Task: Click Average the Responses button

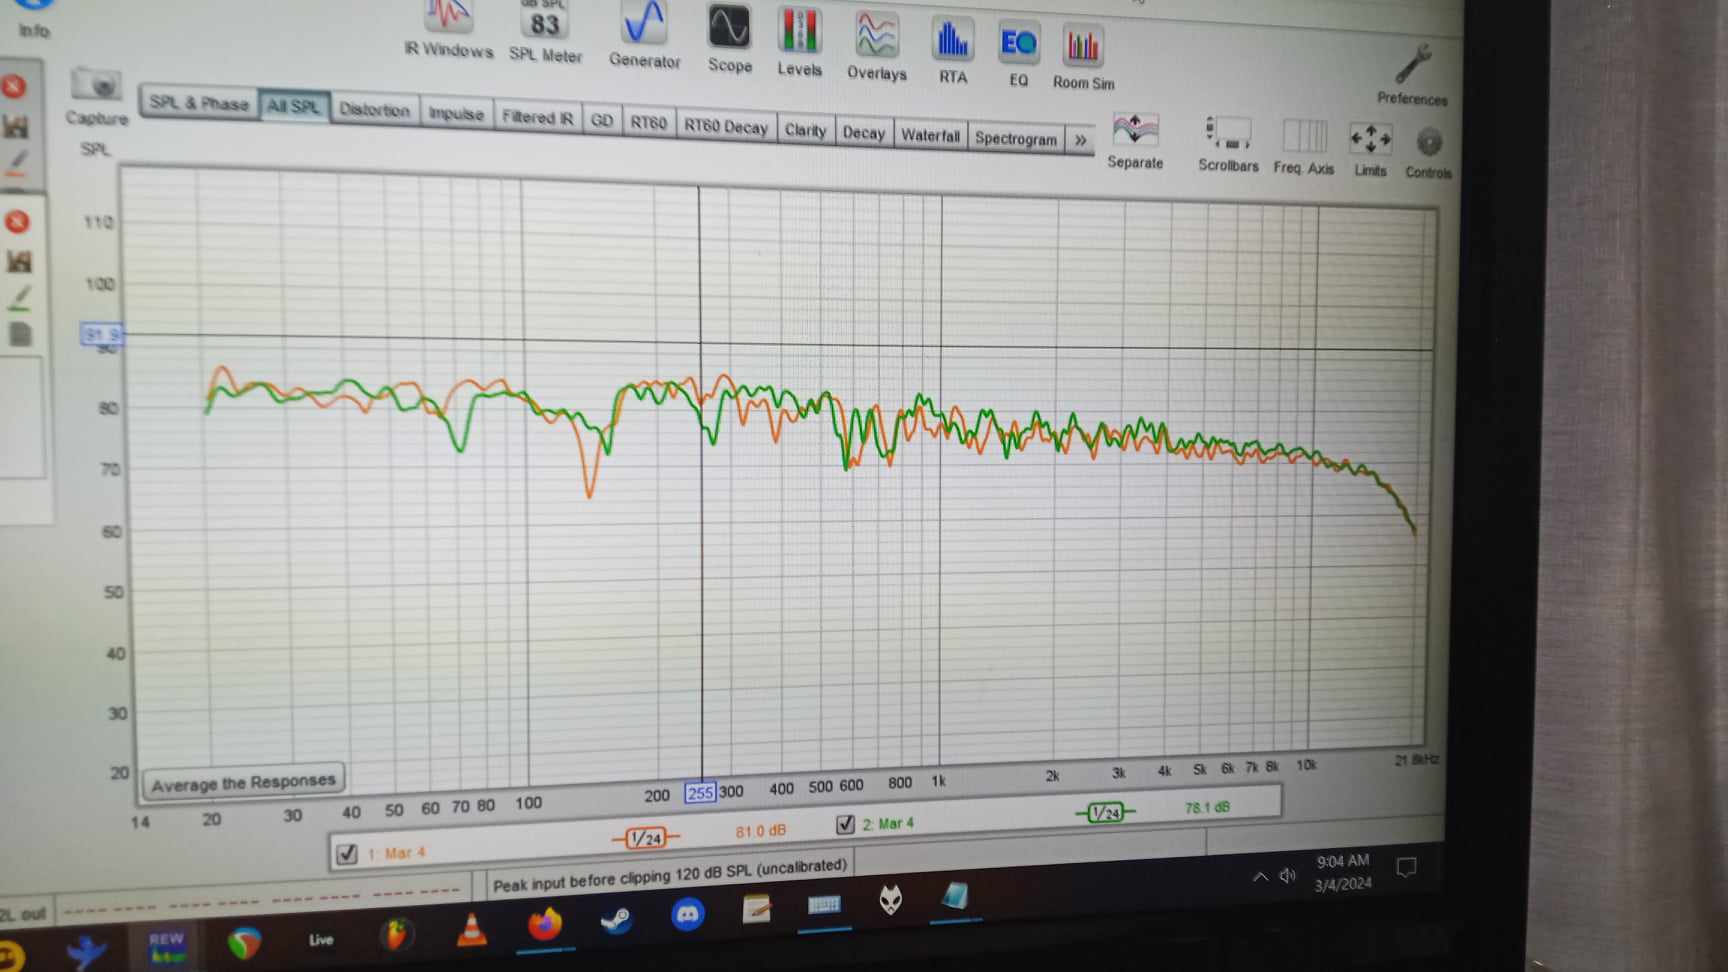Action: (x=243, y=782)
